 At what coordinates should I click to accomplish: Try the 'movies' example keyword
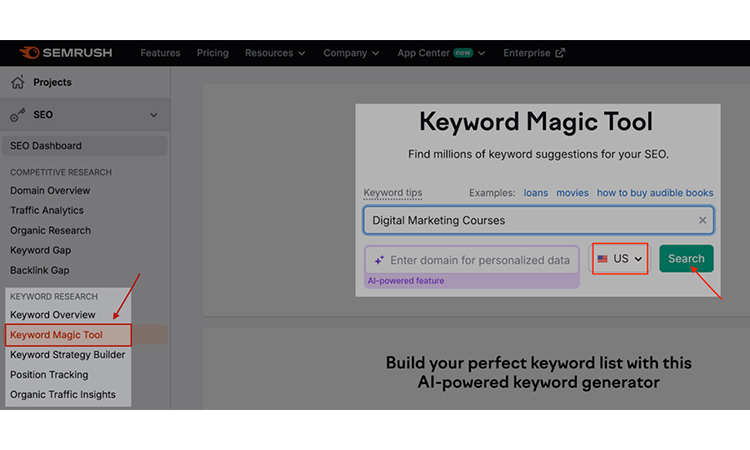[x=572, y=193]
